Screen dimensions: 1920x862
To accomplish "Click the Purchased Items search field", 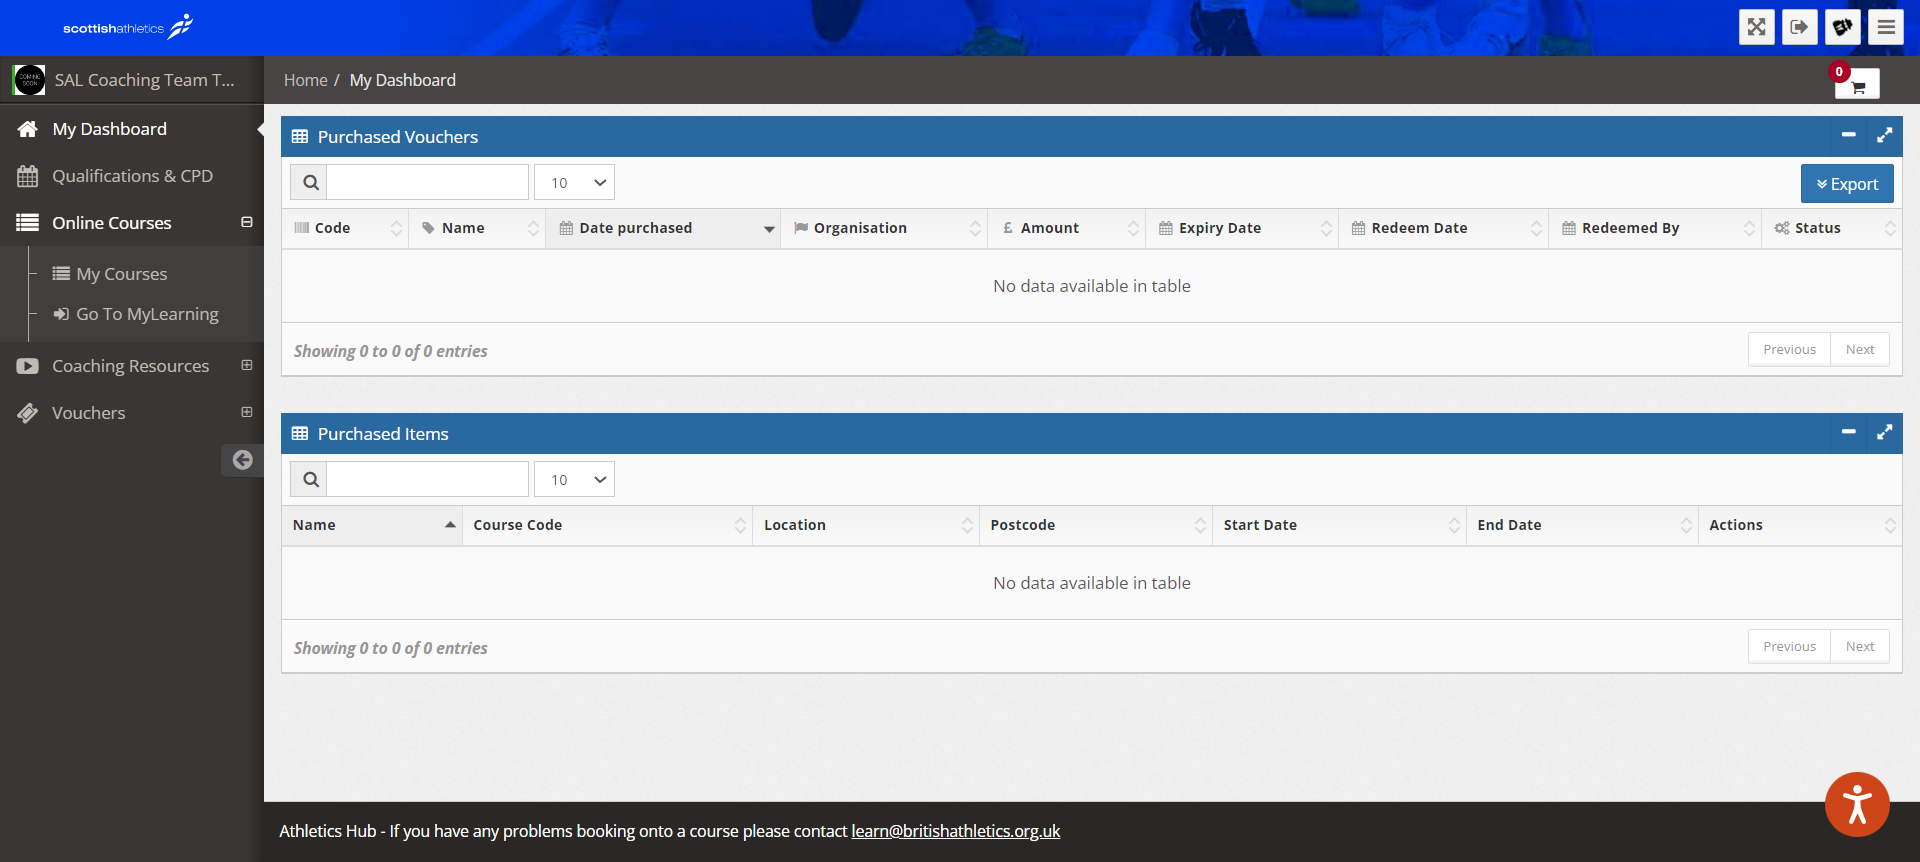I will 427,480.
